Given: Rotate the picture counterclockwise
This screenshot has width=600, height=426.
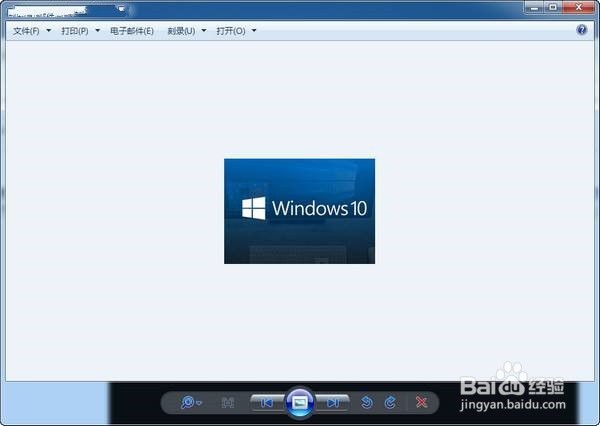Looking at the screenshot, I should tap(367, 402).
